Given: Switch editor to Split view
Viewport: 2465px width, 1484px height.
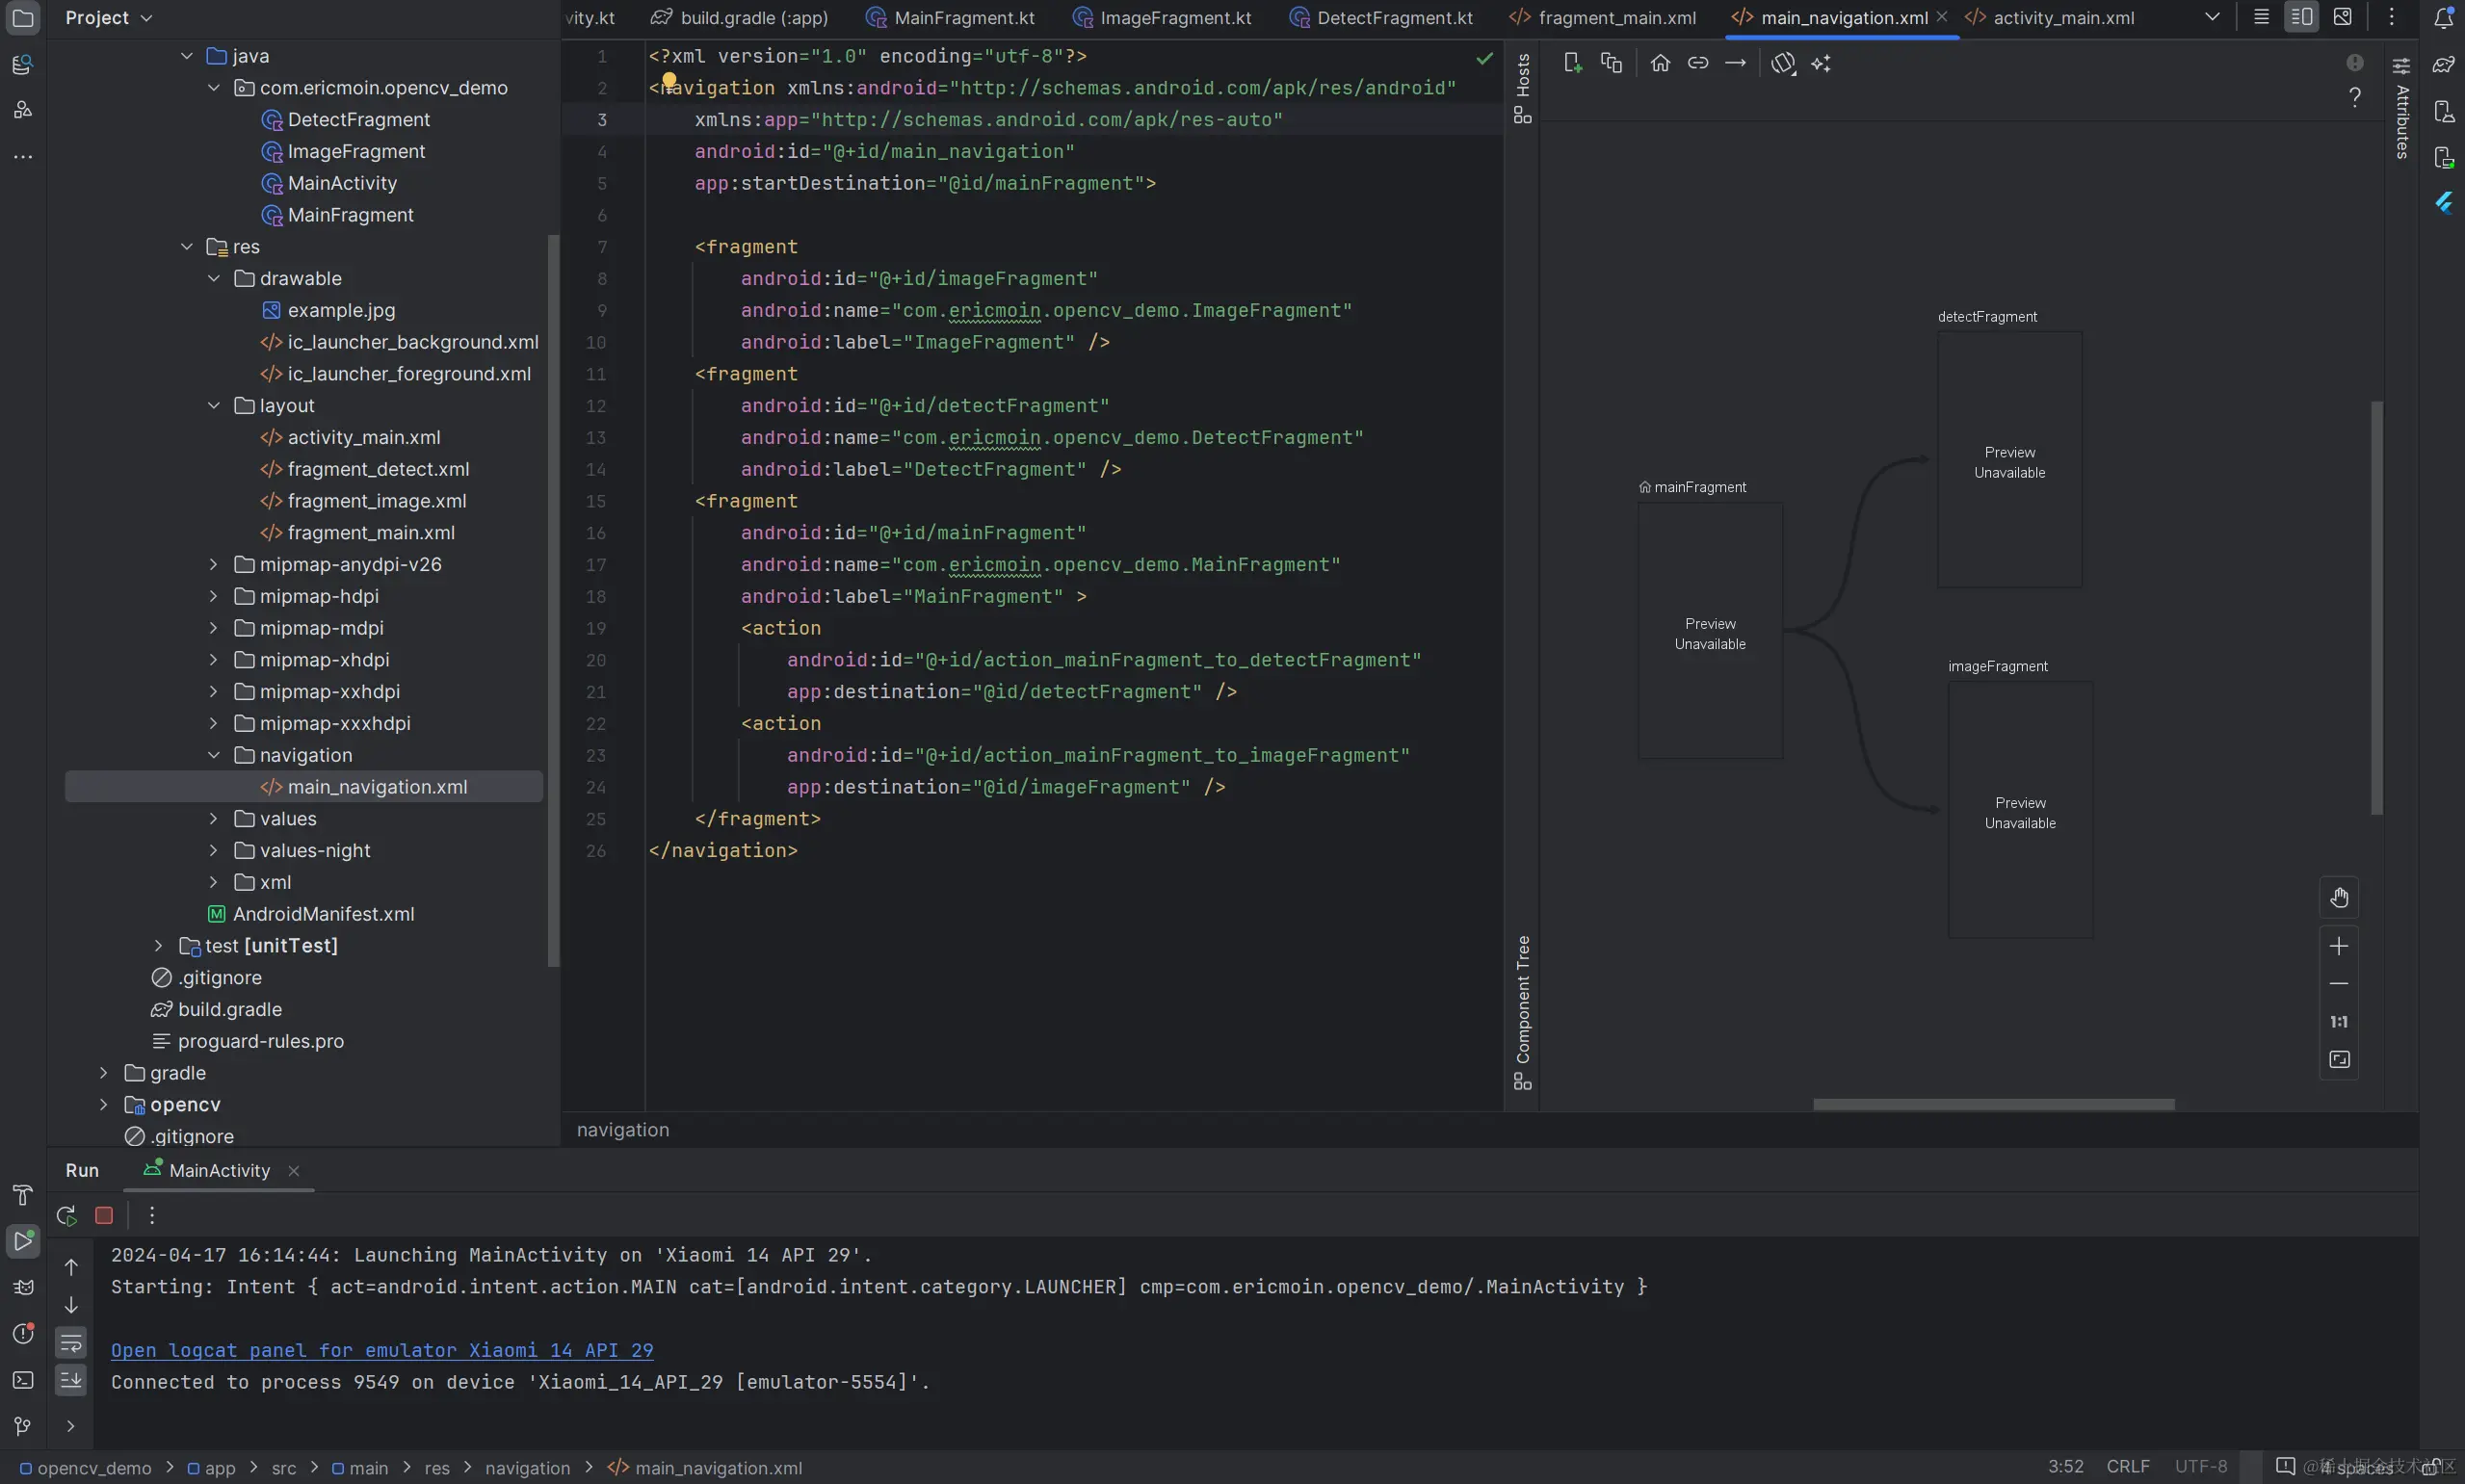Looking at the screenshot, I should 2301,17.
